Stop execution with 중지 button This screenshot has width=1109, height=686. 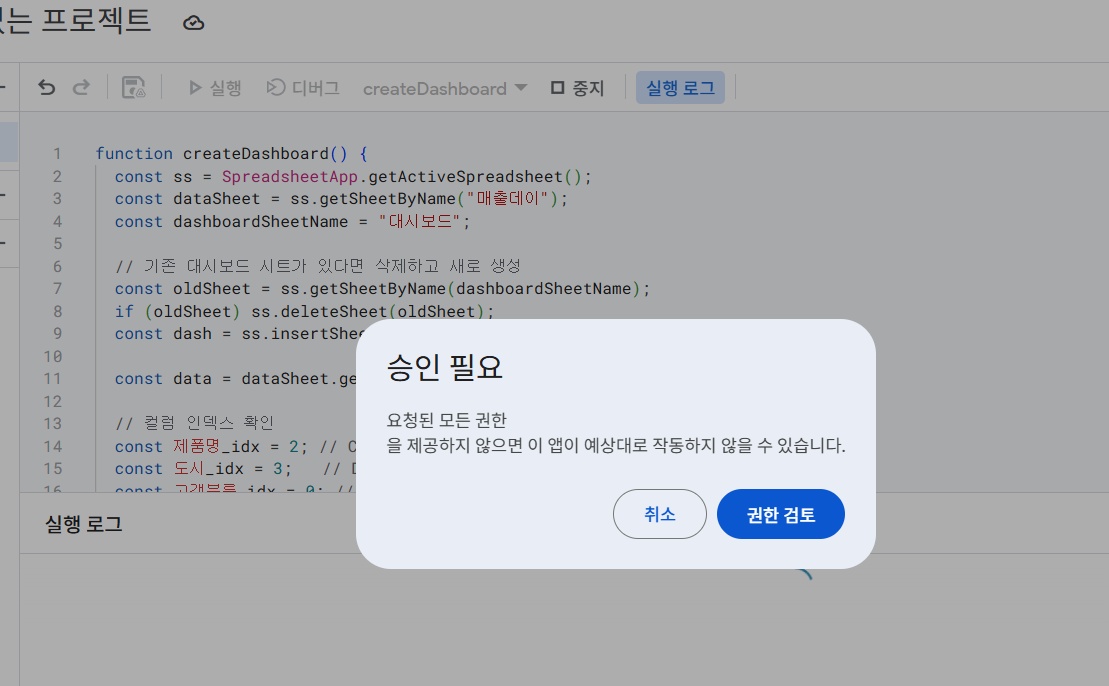point(577,88)
